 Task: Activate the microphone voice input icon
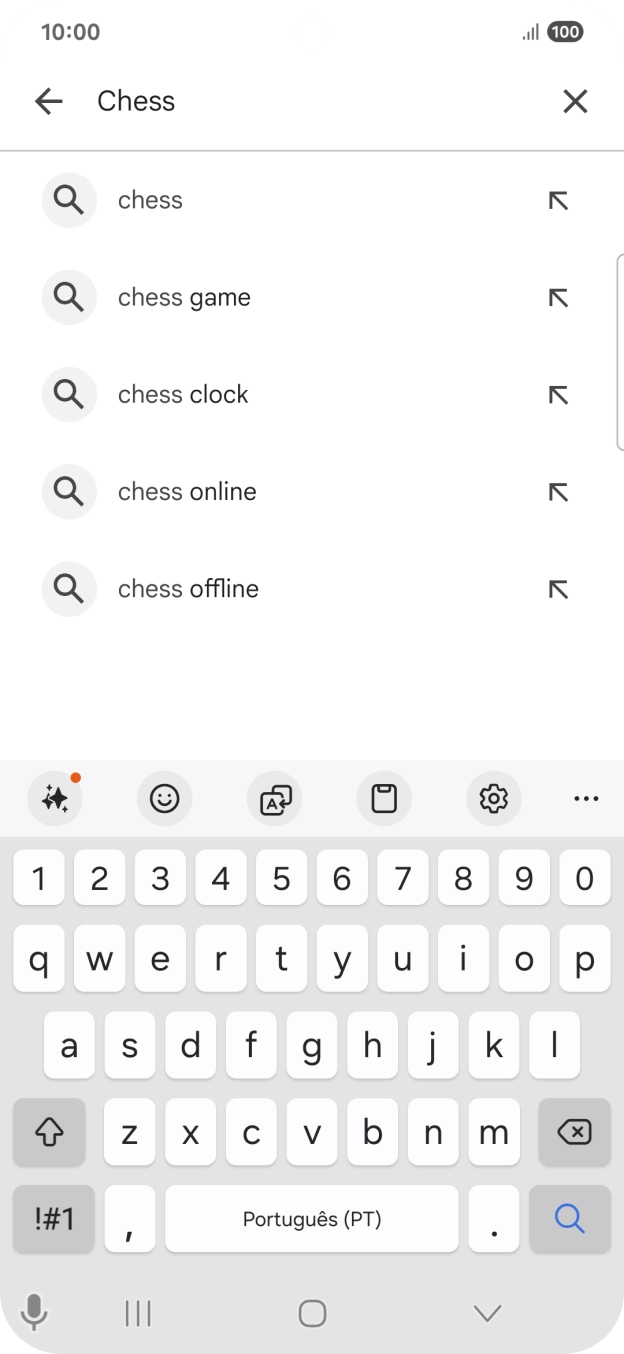34,1313
